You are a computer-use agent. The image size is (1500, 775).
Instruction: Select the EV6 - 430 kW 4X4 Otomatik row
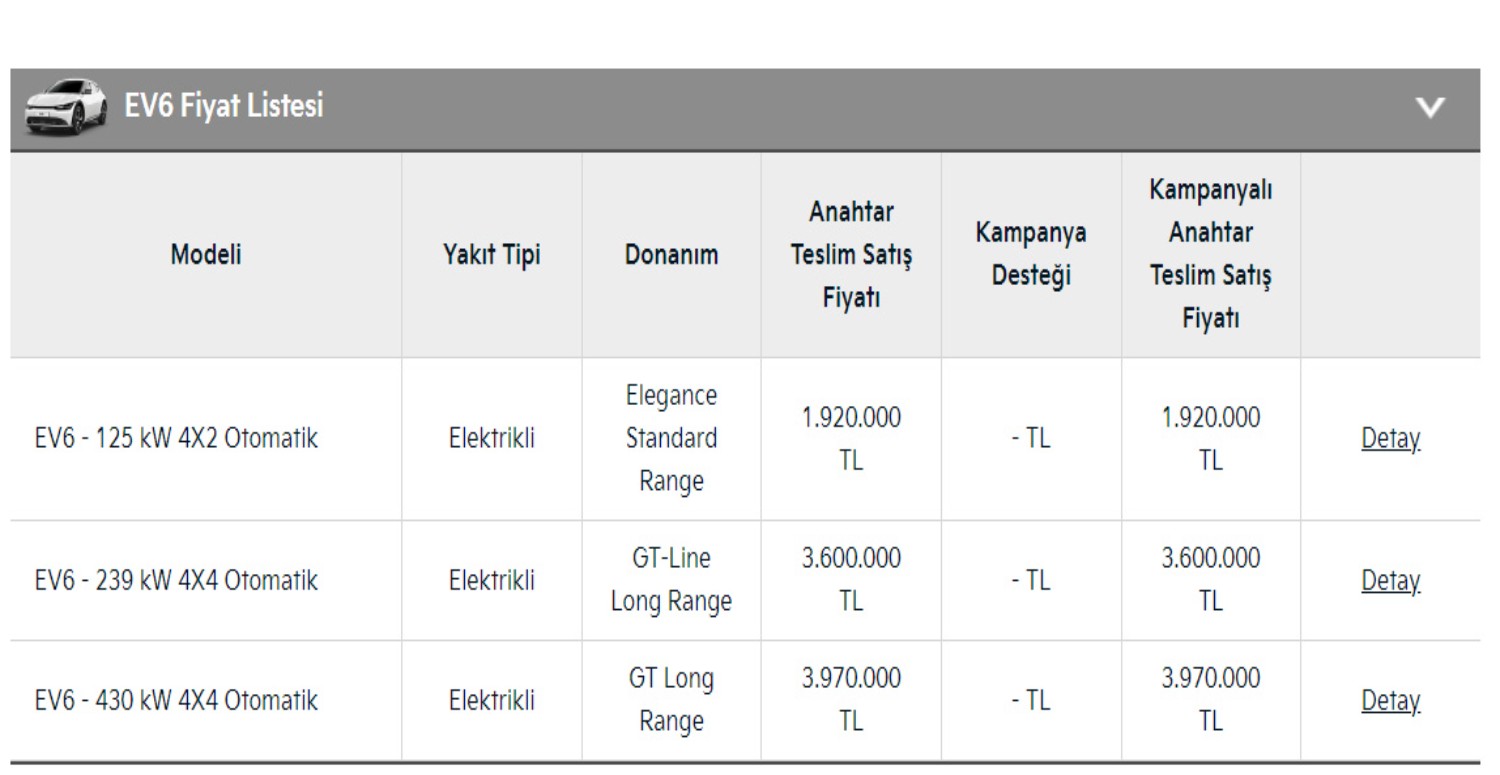click(x=176, y=702)
